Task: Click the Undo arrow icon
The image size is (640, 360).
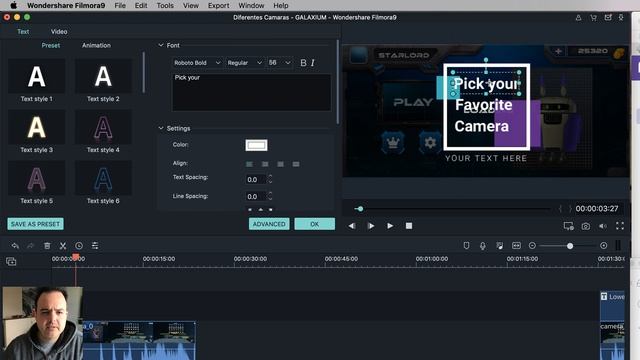Action: (15, 246)
